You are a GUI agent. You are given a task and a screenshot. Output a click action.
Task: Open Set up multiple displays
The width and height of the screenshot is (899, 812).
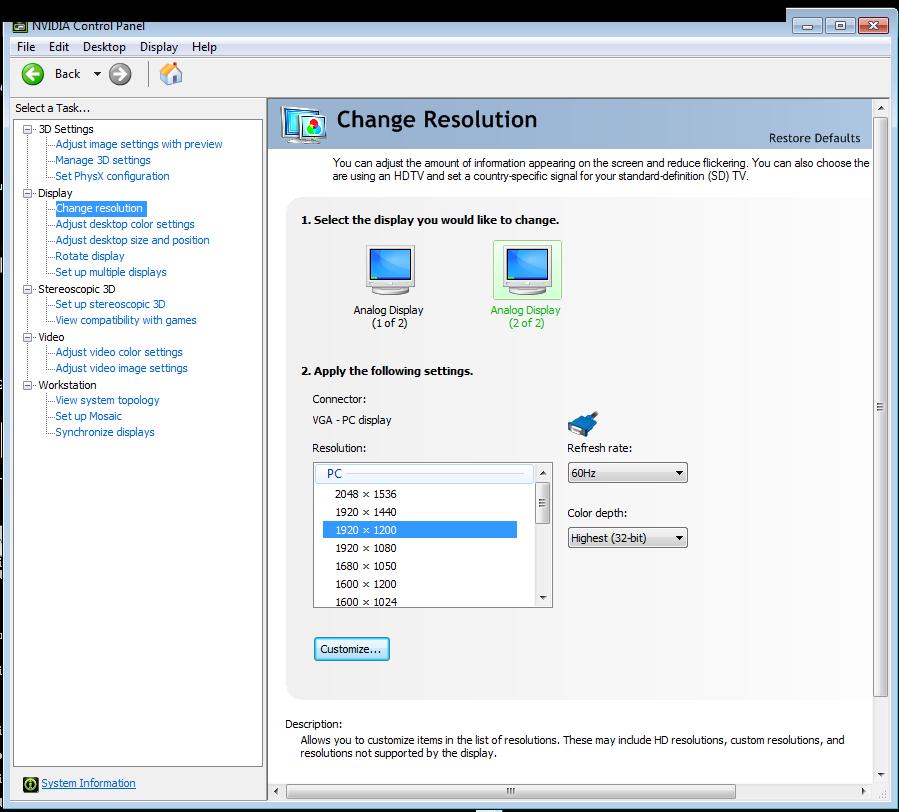pyautogui.click(x=111, y=272)
